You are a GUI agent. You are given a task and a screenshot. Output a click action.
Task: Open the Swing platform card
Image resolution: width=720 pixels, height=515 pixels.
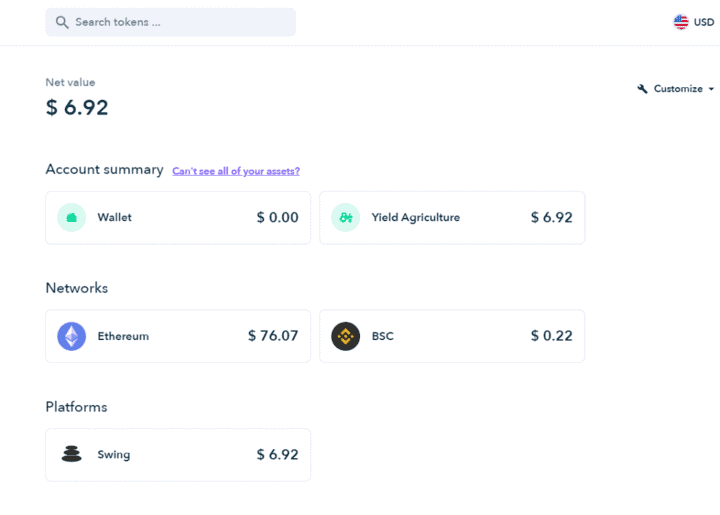coord(178,454)
